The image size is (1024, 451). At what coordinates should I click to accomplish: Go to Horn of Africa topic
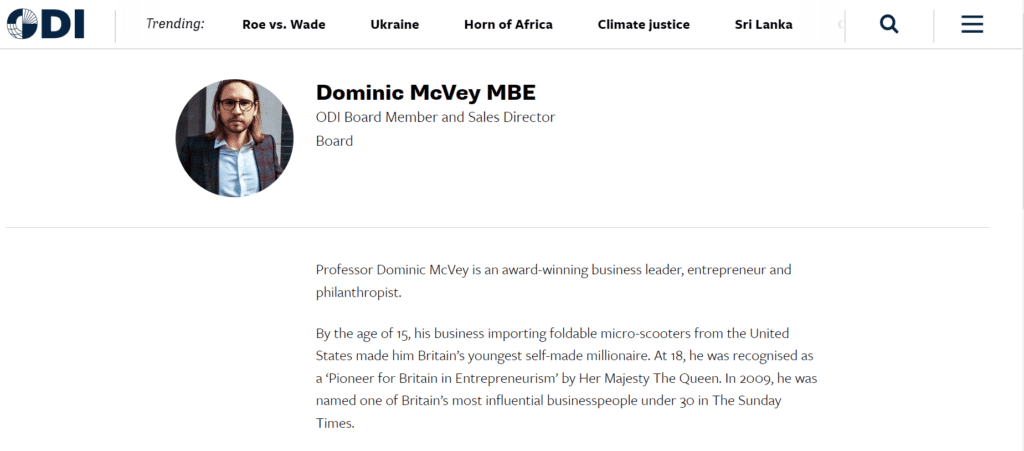(x=508, y=25)
